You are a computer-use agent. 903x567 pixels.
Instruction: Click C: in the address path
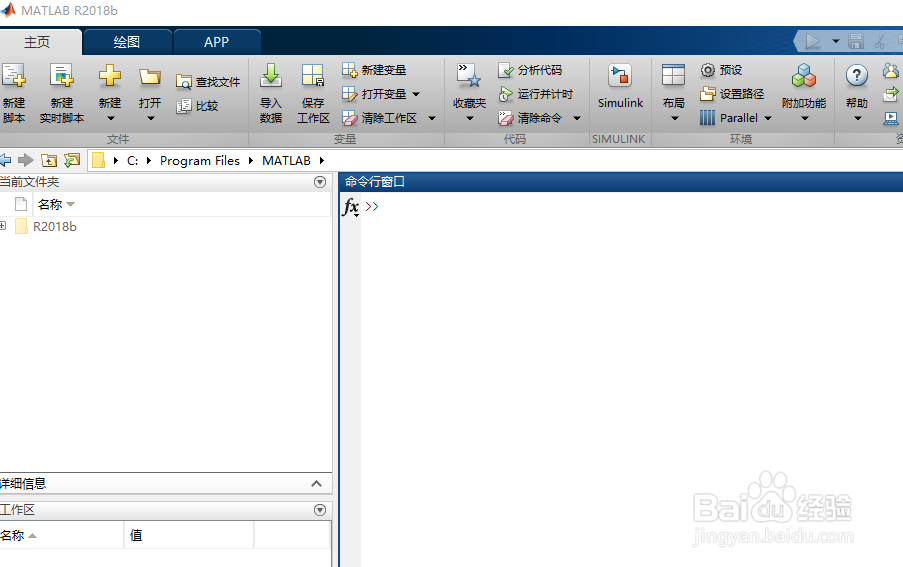pos(132,161)
